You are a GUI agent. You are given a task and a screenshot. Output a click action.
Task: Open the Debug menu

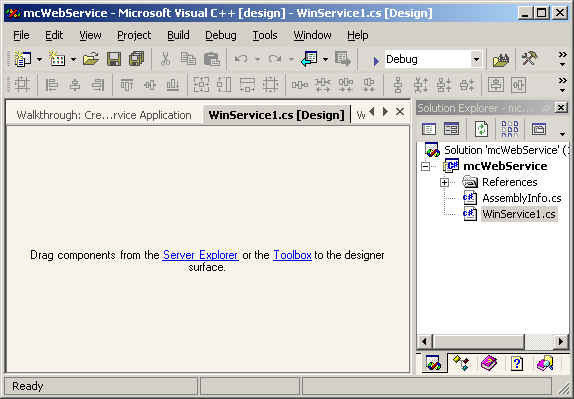pyautogui.click(x=221, y=35)
